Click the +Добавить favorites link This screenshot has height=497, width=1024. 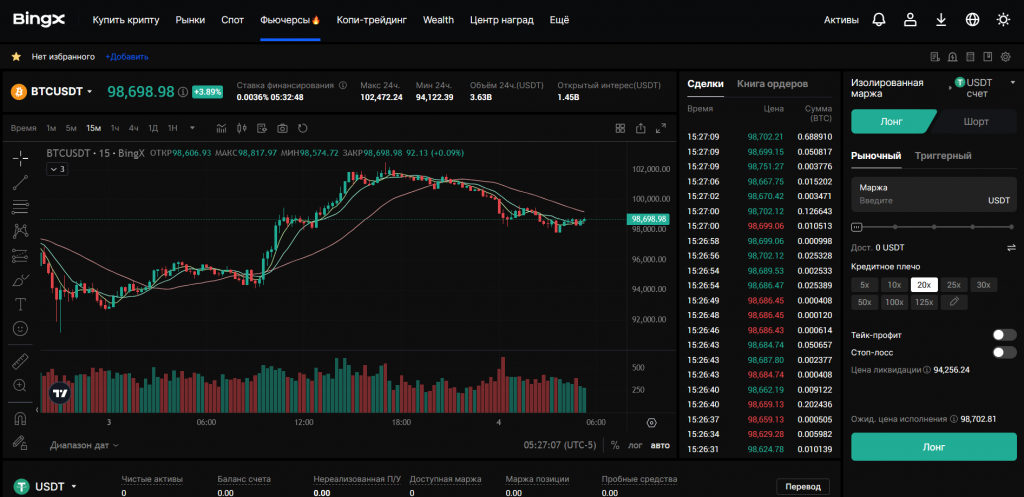coord(127,57)
